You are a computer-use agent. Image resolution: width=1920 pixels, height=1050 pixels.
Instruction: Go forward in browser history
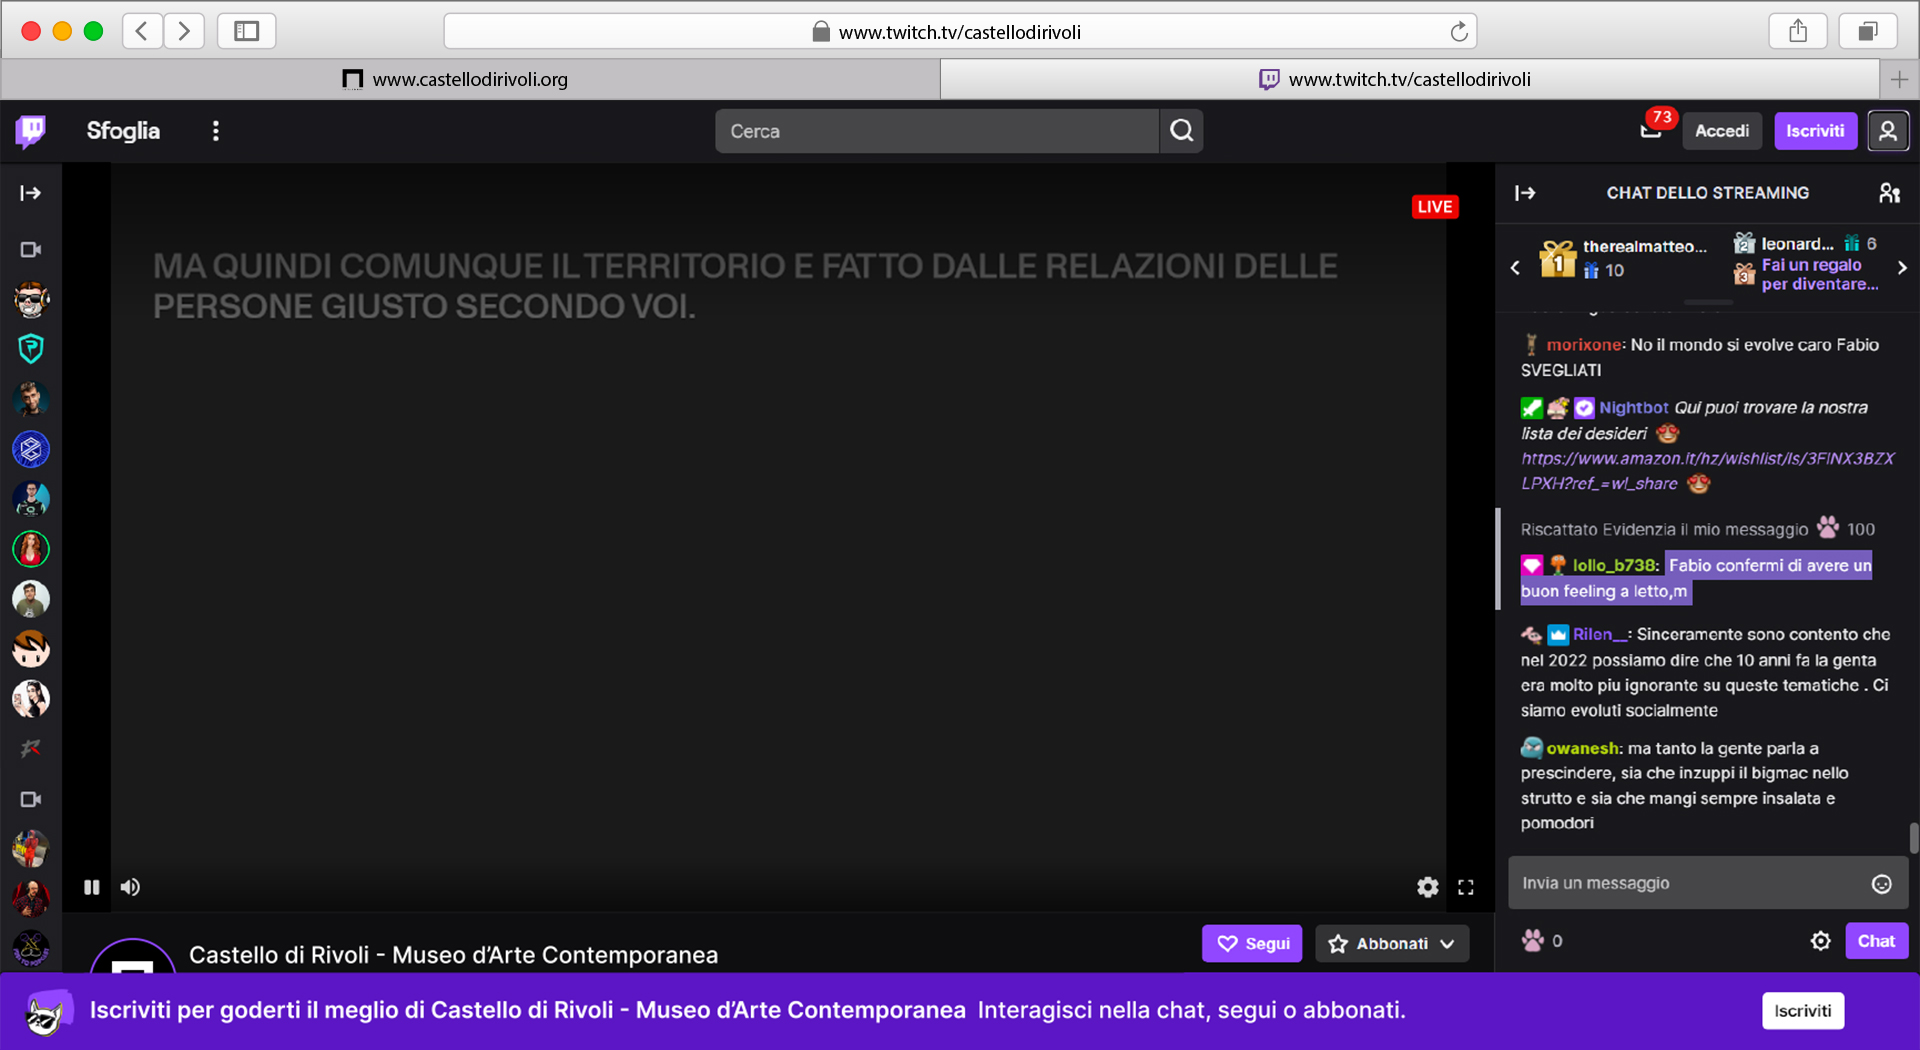(184, 31)
